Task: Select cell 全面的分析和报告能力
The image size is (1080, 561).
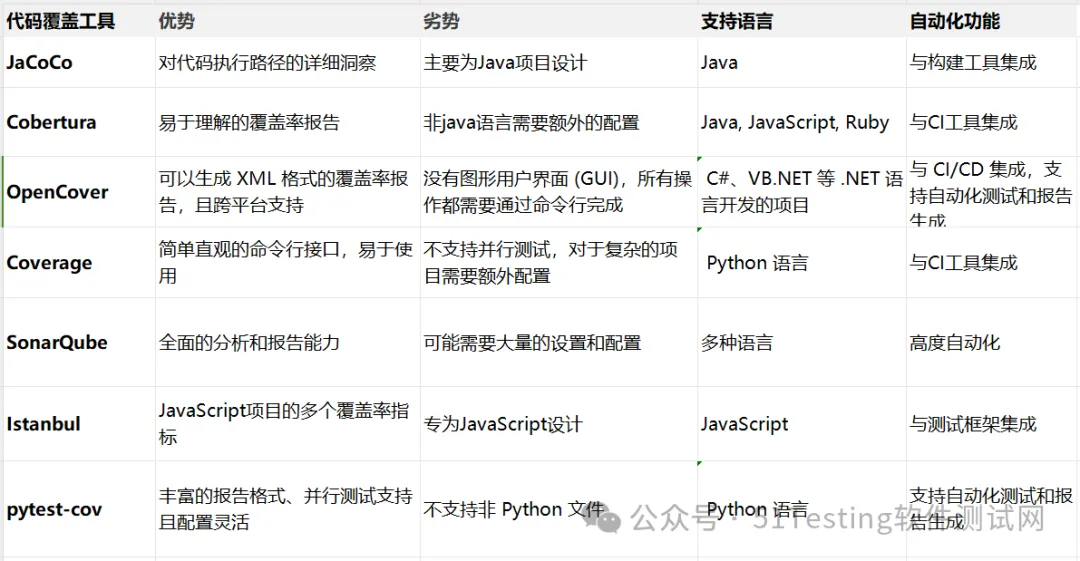Action: [288, 342]
